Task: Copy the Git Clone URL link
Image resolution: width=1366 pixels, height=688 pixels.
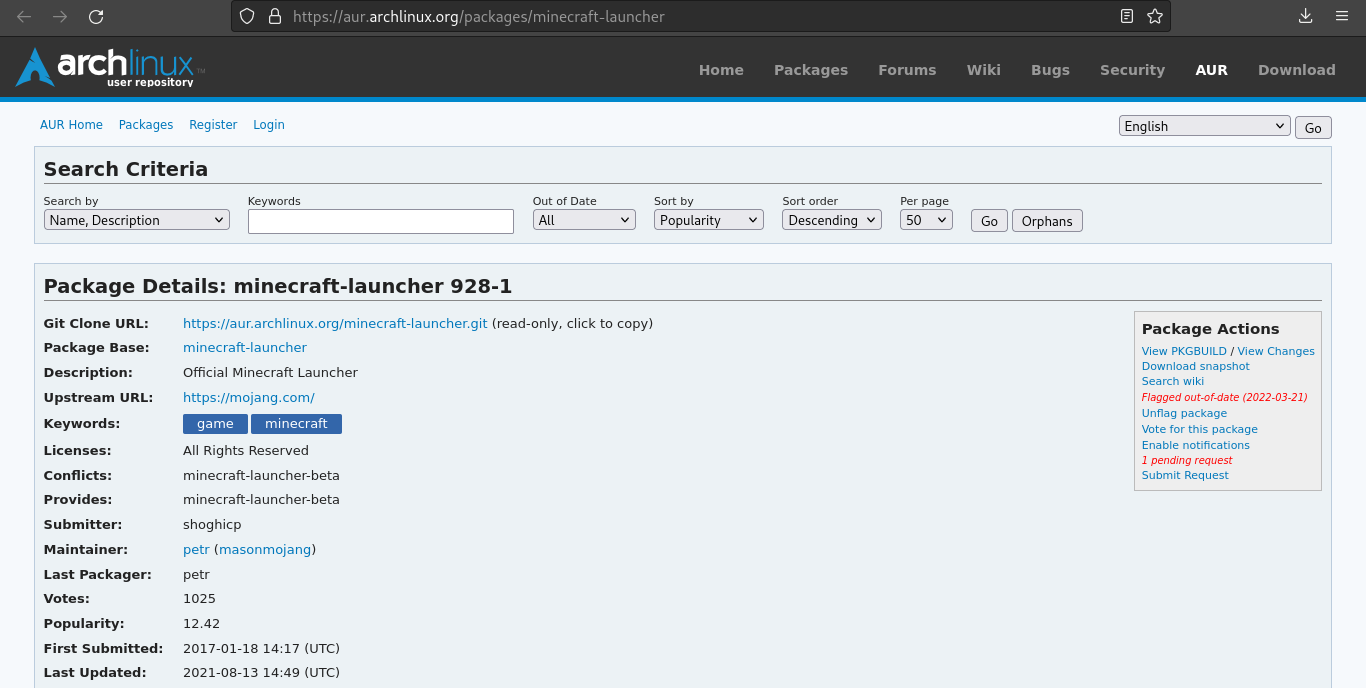Action: (x=335, y=323)
